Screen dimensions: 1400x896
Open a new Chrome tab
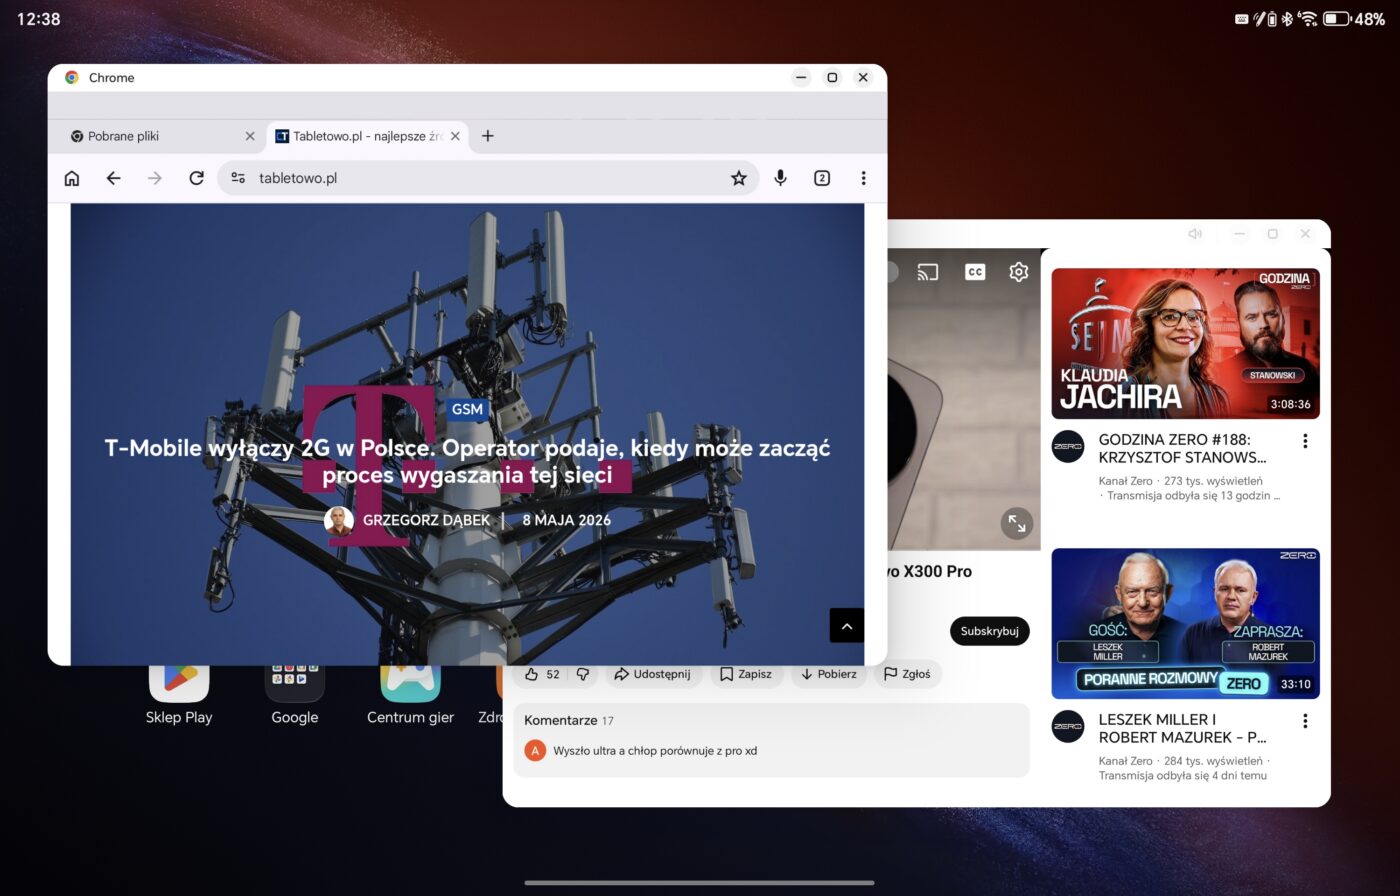487,136
